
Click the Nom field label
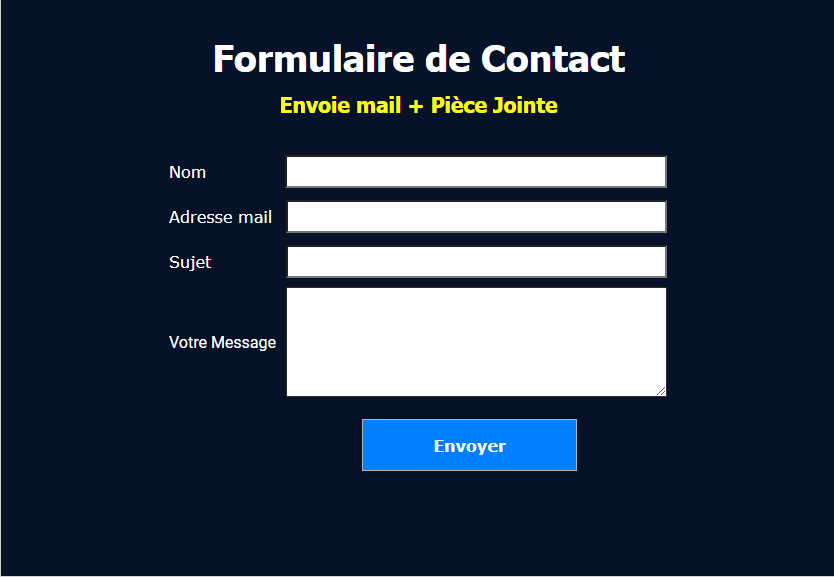[x=188, y=172]
